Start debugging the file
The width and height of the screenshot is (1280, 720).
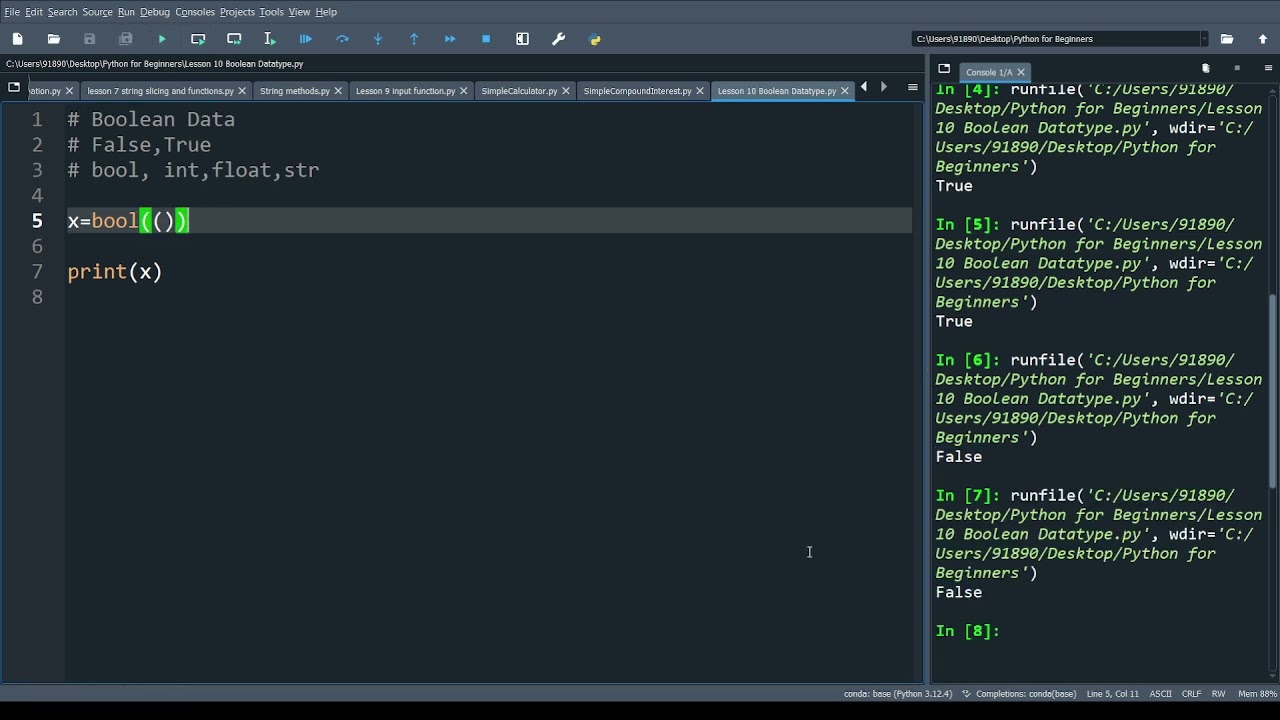pos(306,39)
